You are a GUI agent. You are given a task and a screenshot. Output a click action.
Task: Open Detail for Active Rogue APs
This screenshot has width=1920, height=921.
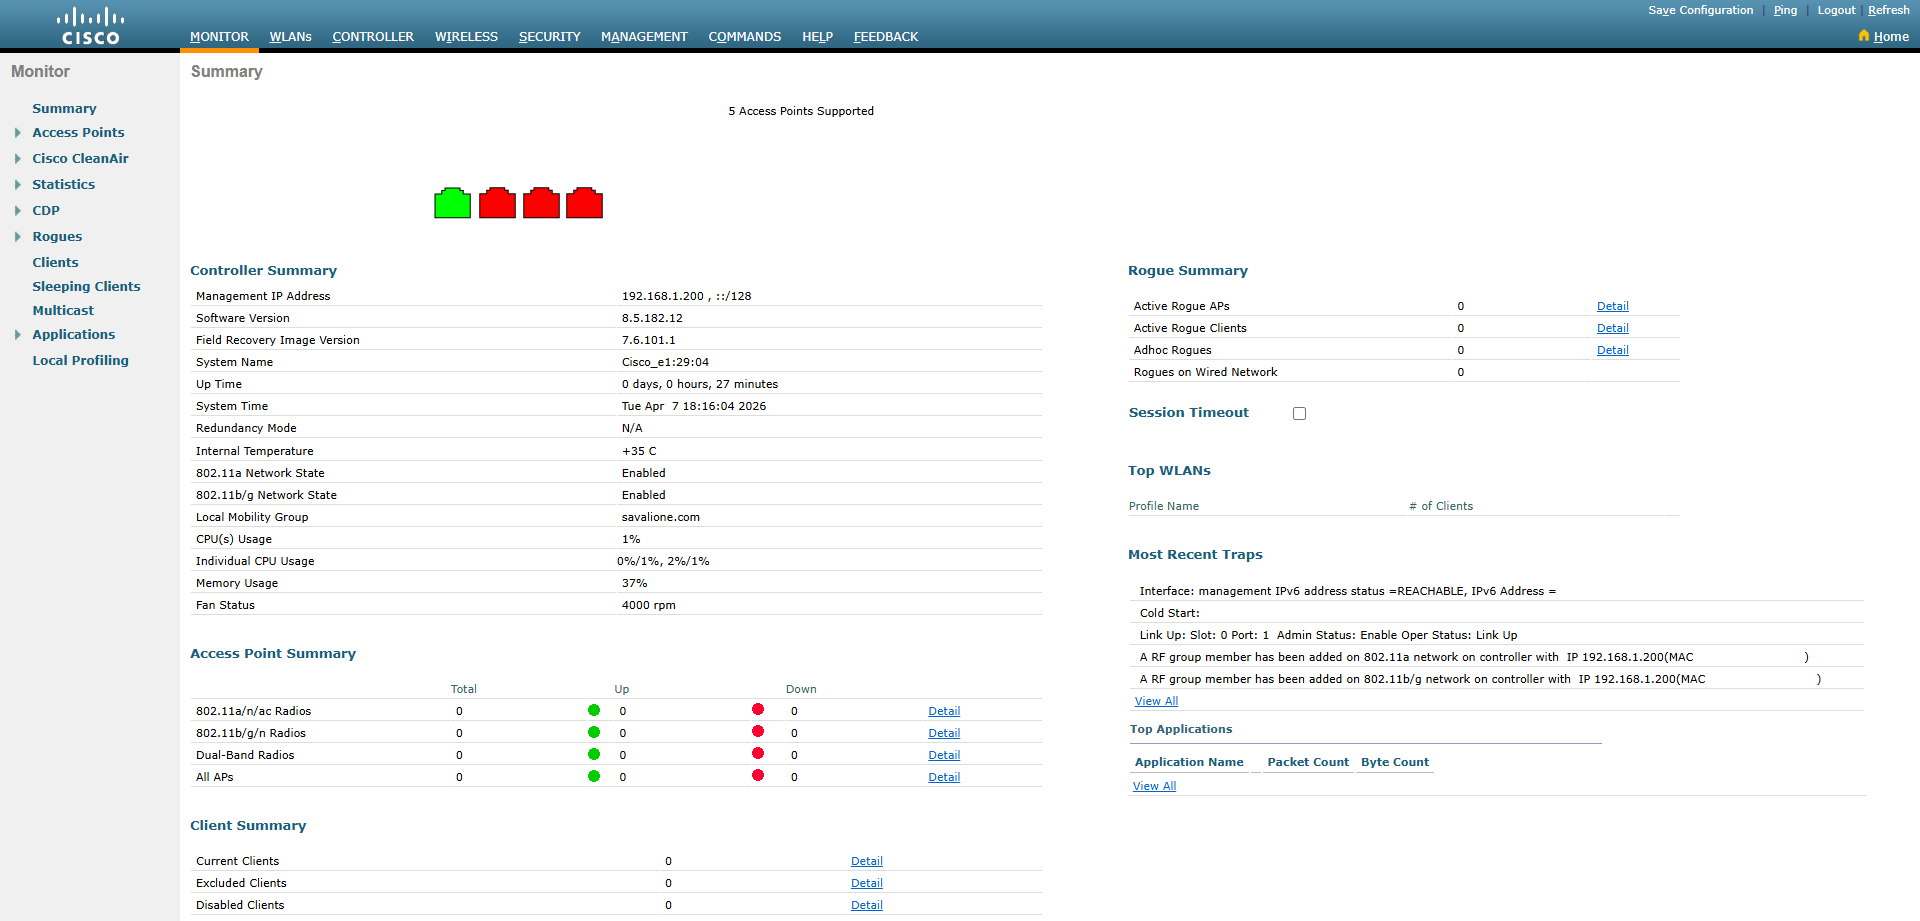[1612, 306]
